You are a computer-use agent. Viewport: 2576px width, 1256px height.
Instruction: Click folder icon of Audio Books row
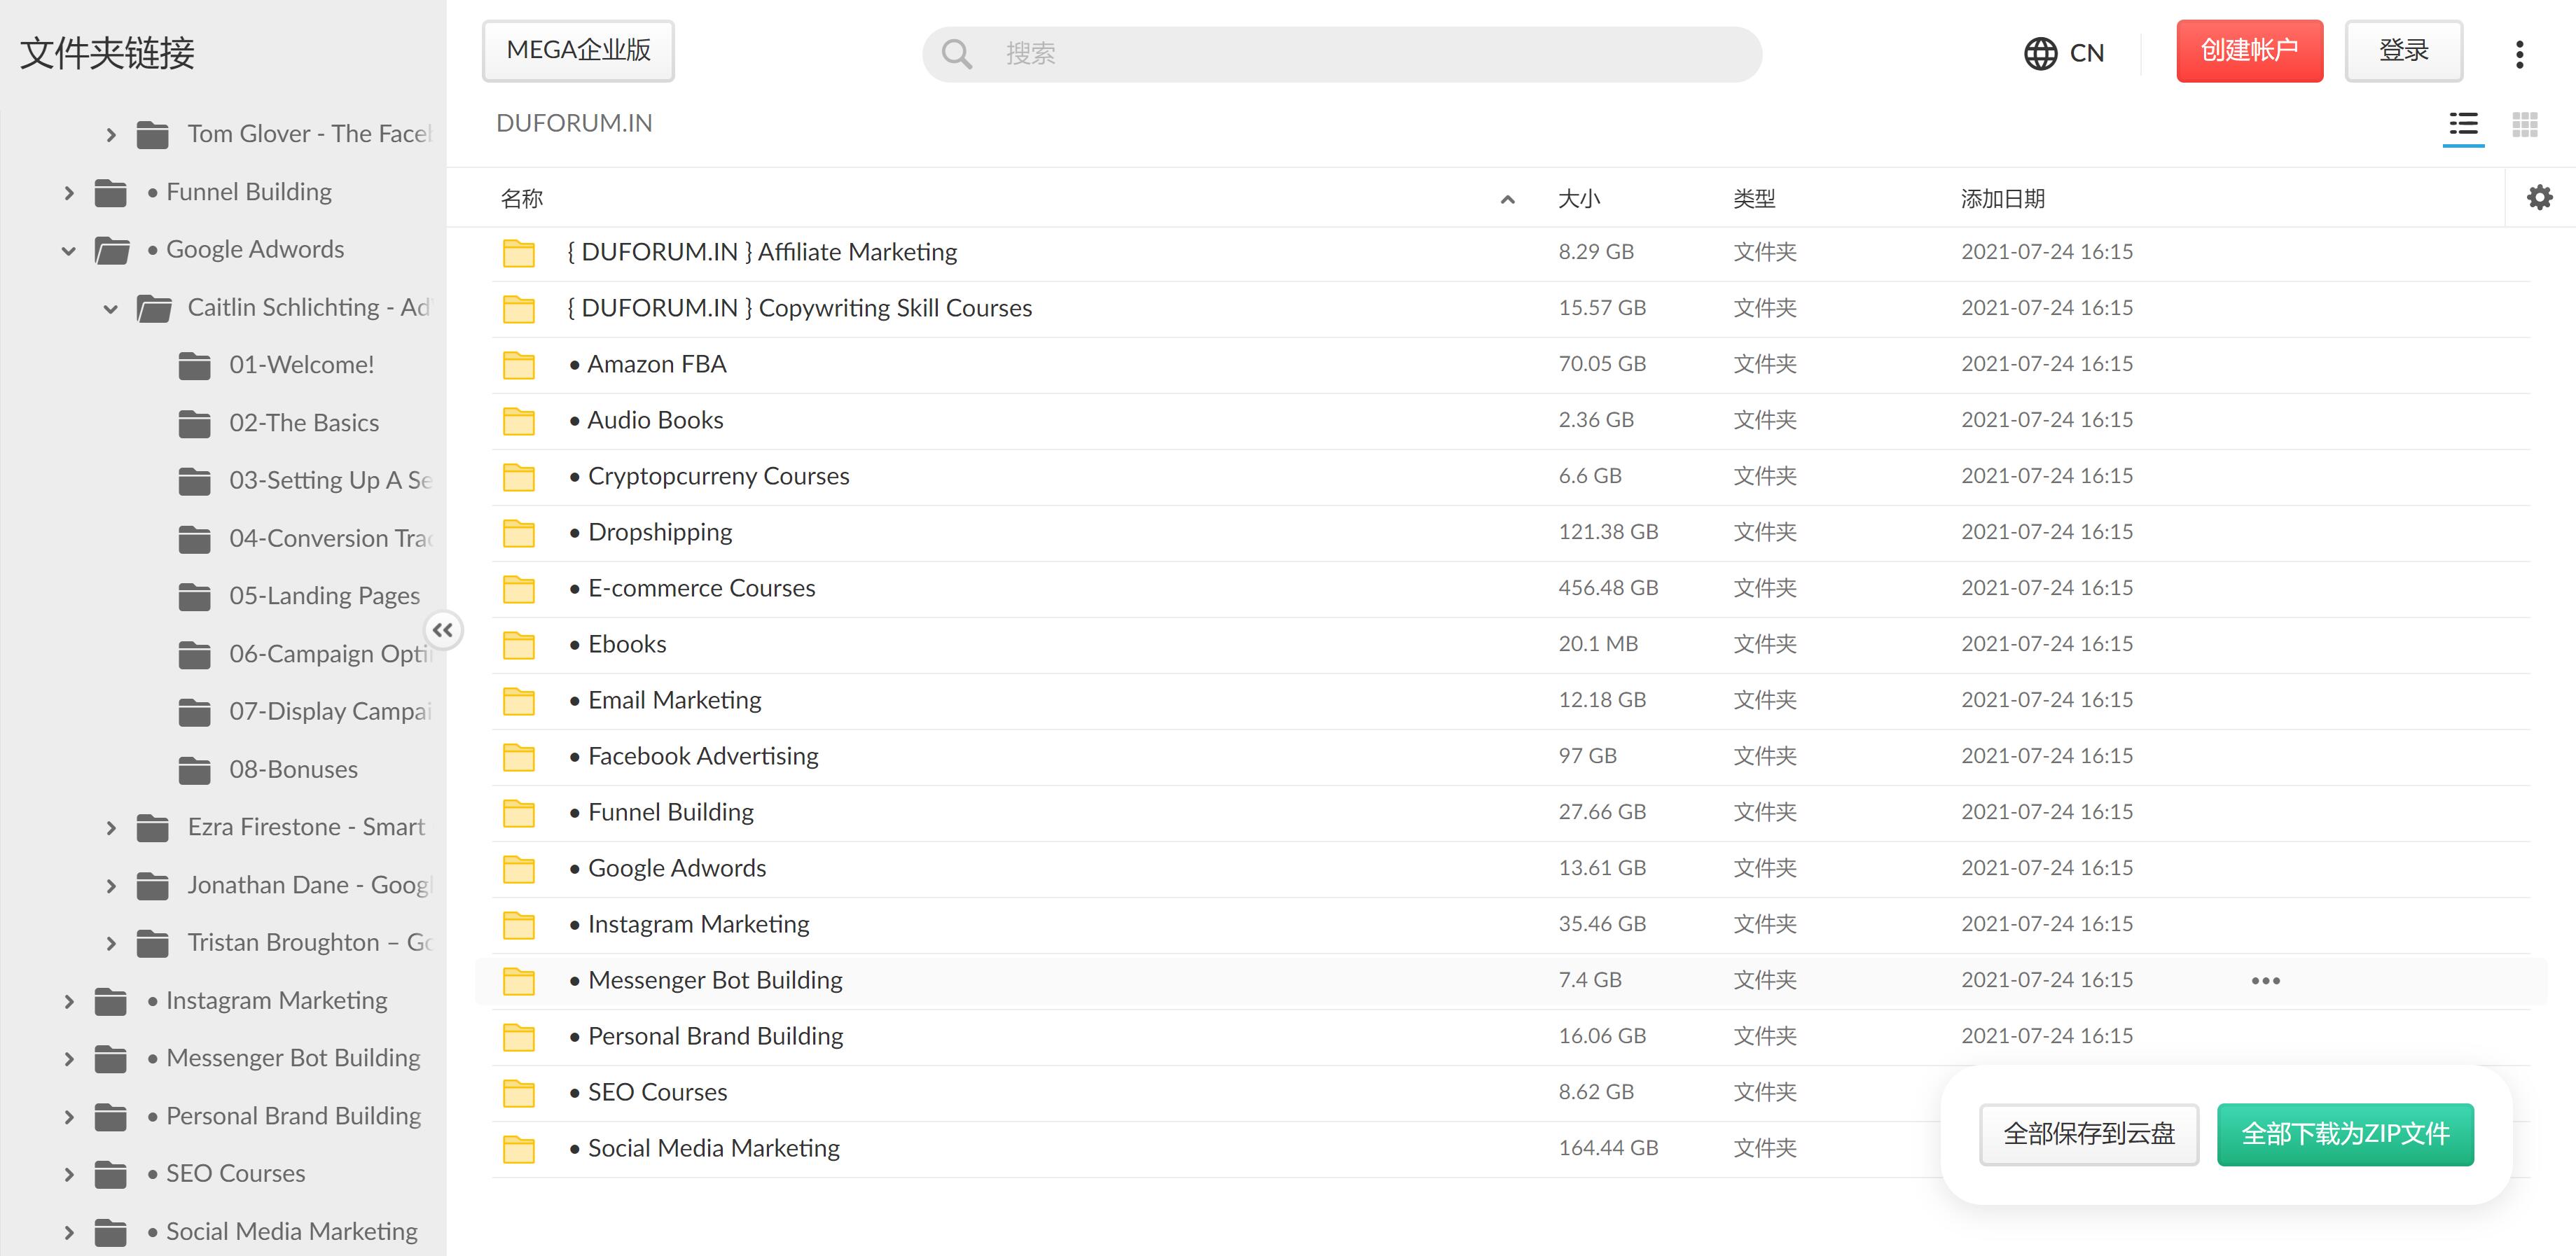click(518, 421)
